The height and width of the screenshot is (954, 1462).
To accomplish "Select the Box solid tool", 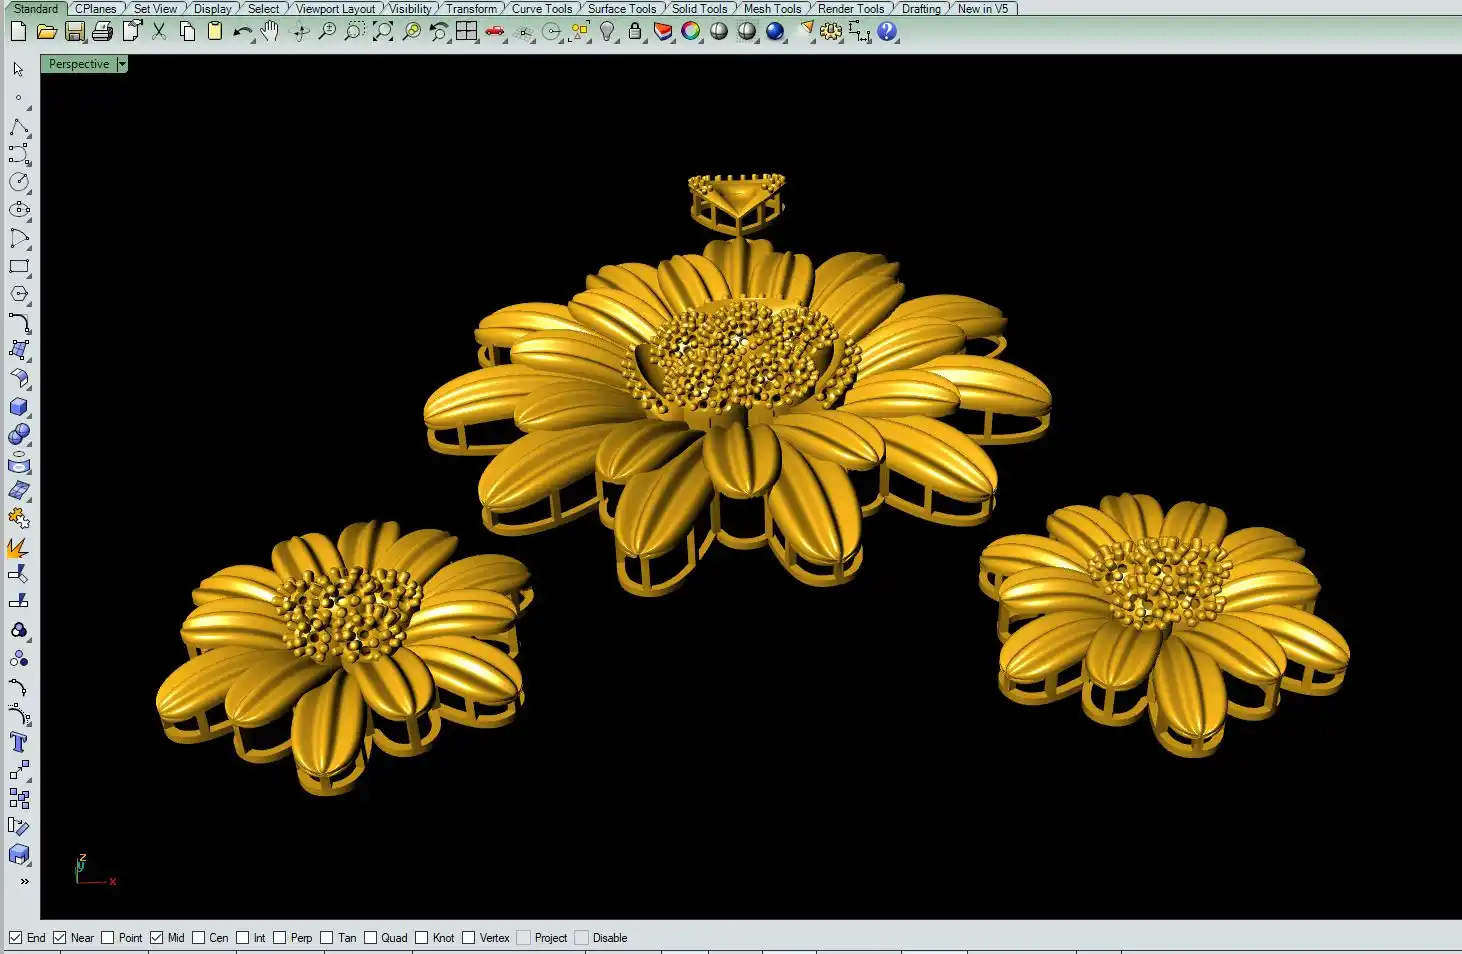I will 19,407.
